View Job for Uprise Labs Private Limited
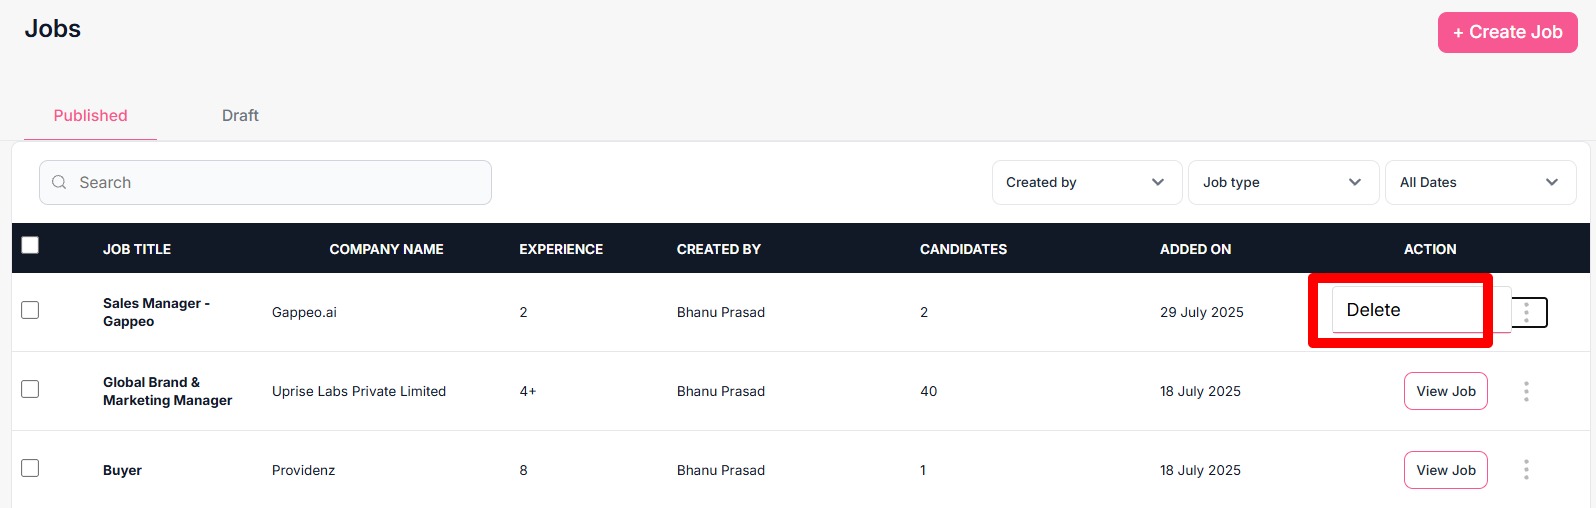The image size is (1596, 508). tap(1445, 391)
